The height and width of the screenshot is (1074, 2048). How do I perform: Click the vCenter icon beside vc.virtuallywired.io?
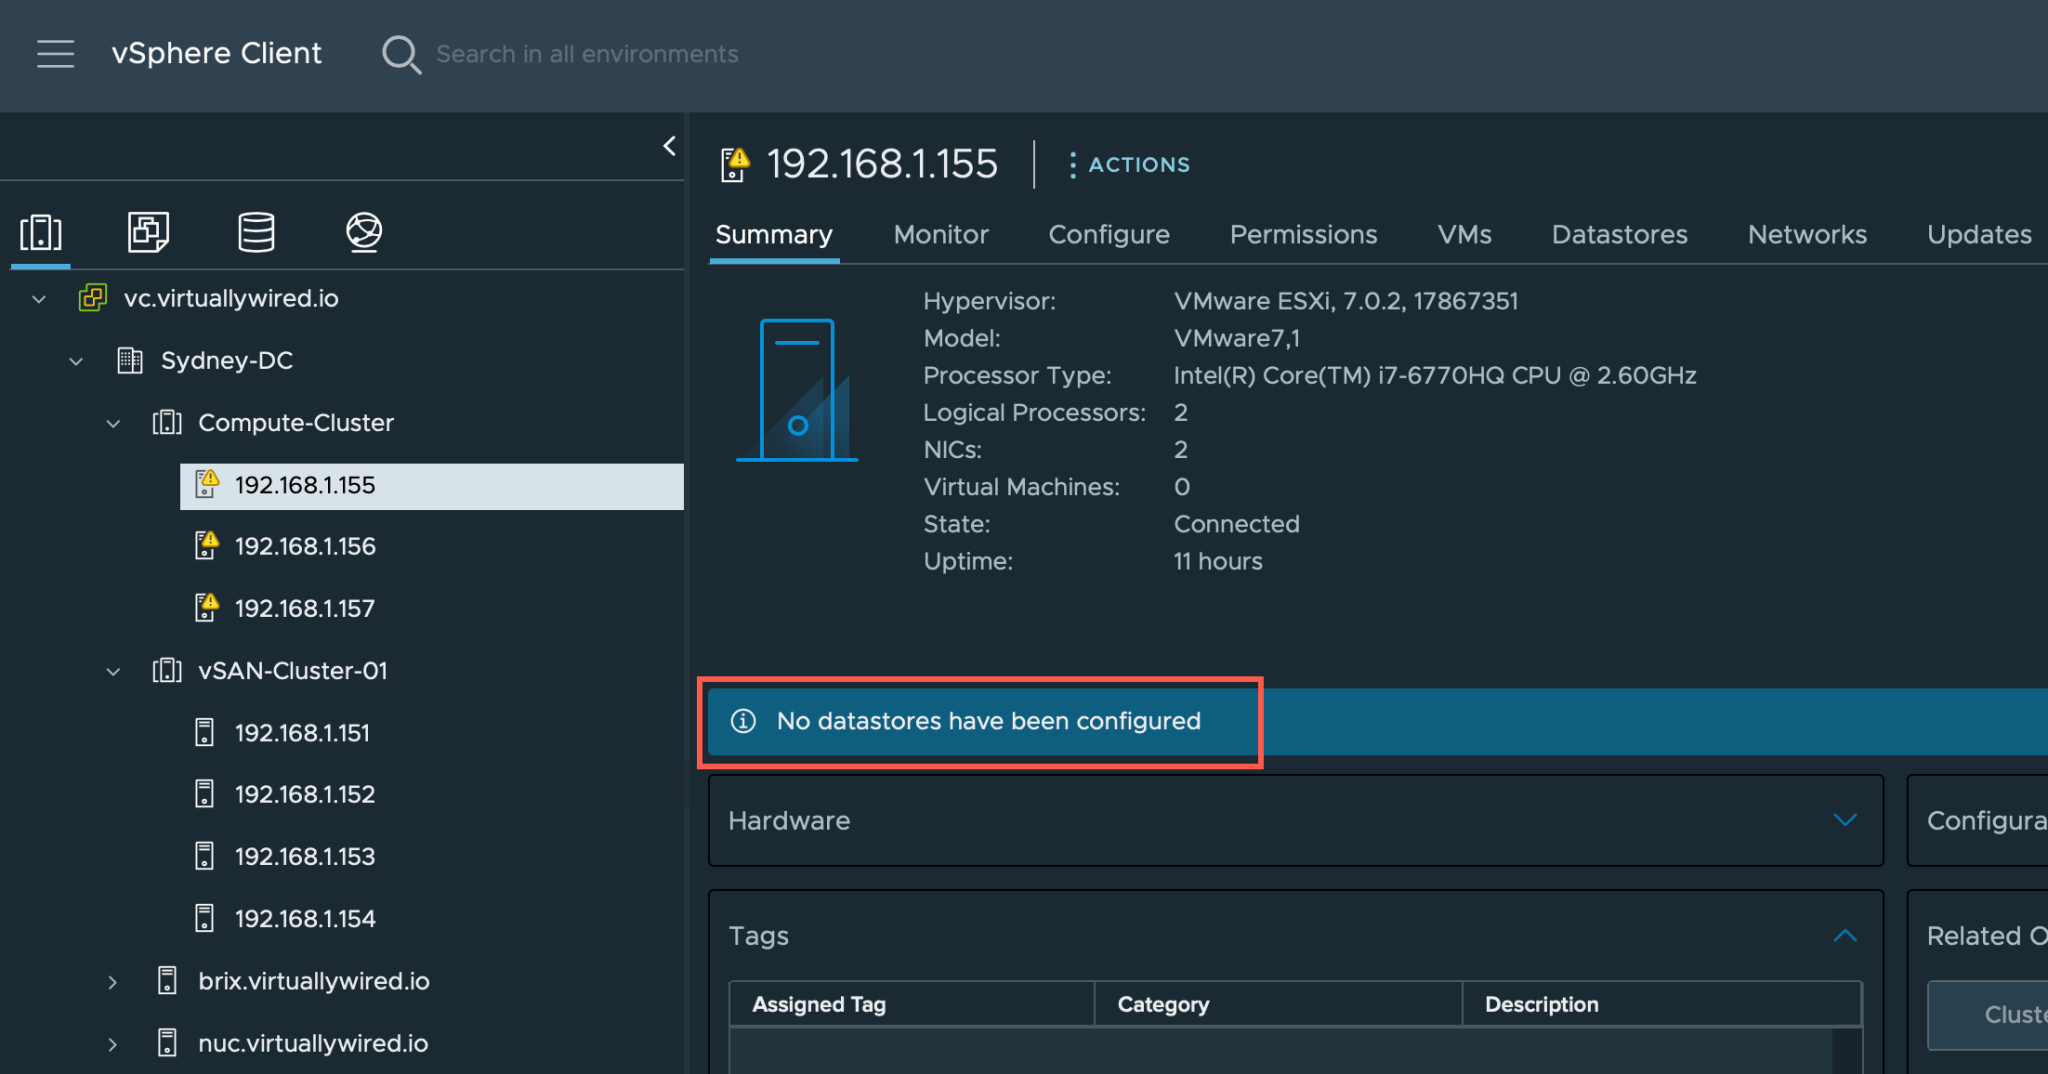pyautogui.click(x=93, y=298)
